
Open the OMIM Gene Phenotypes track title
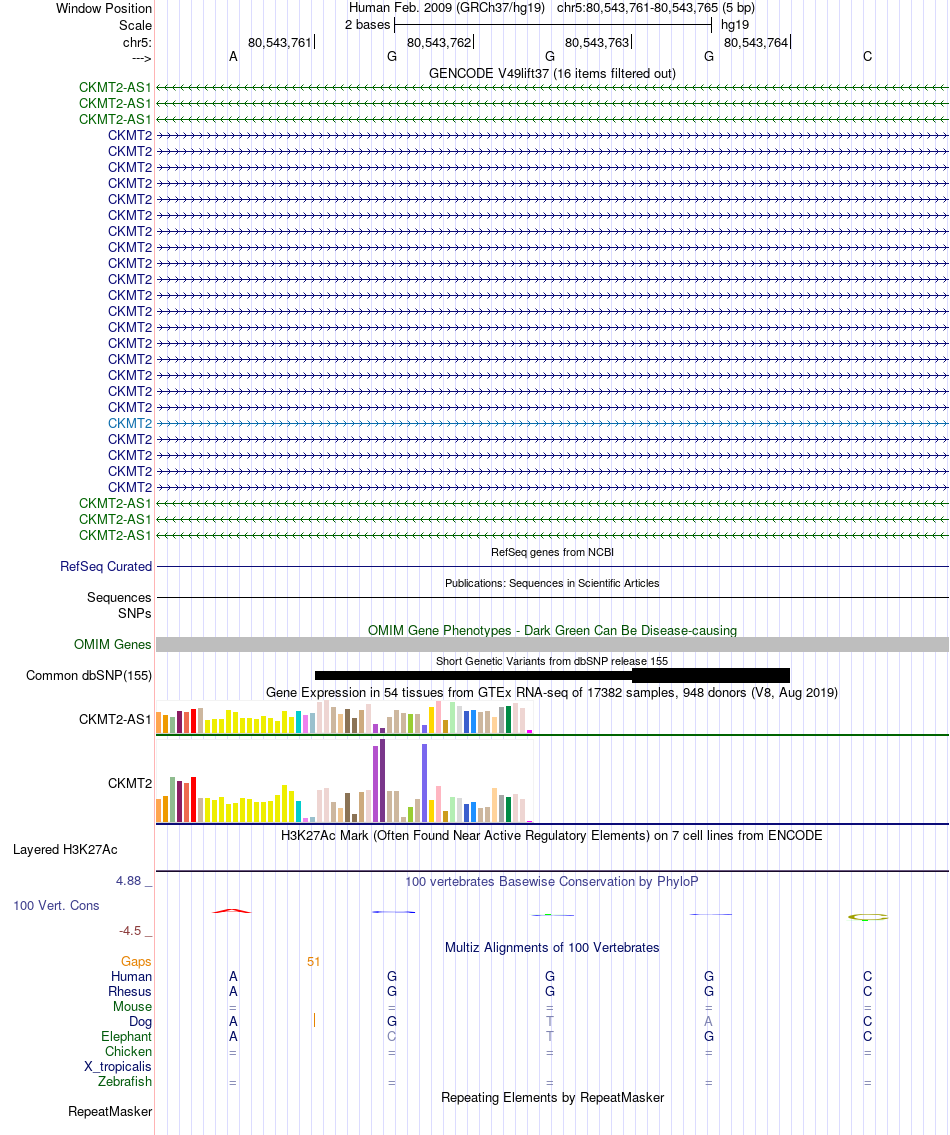[x=552, y=630]
